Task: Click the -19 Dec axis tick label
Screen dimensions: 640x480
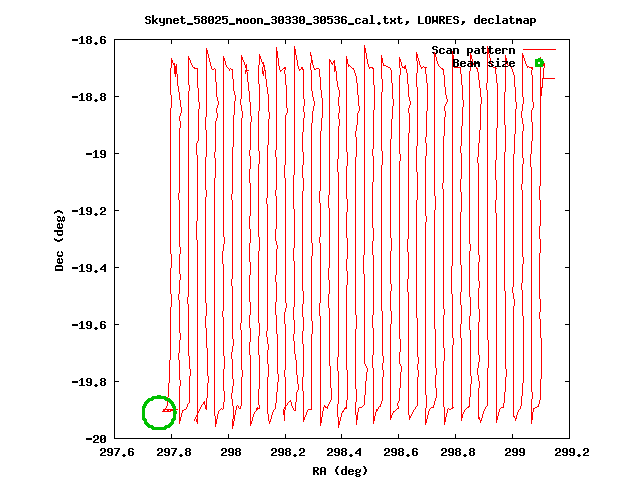Action: point(96,154)
